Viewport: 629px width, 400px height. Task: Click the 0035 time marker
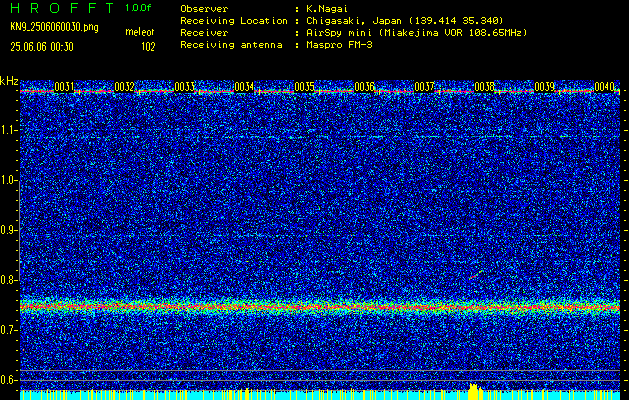[304, 87]
